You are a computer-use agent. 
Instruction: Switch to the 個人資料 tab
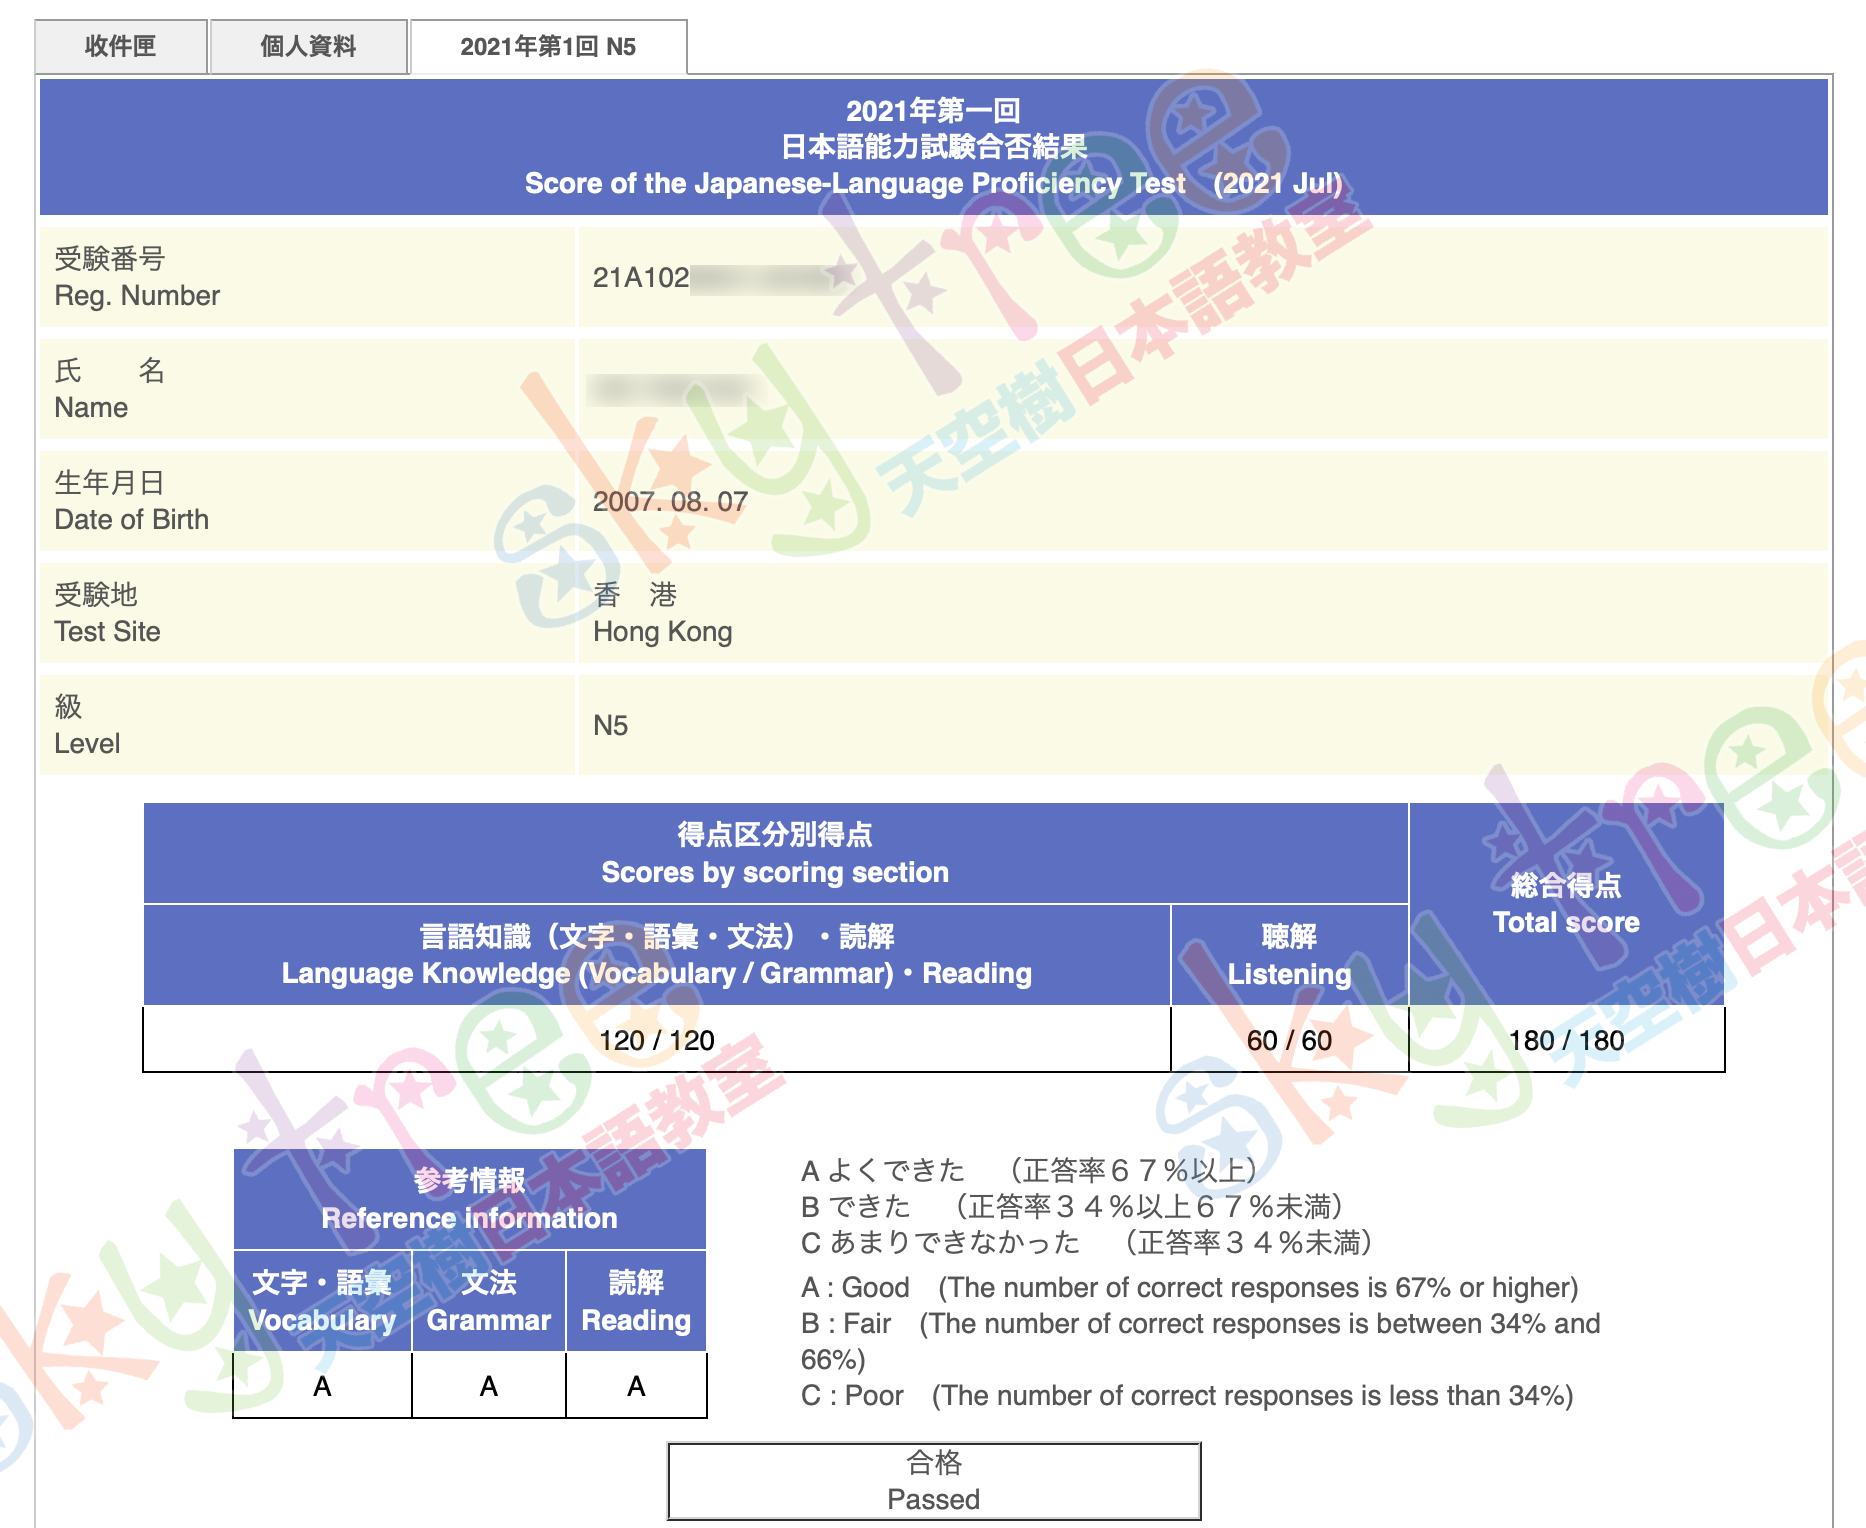308,46
